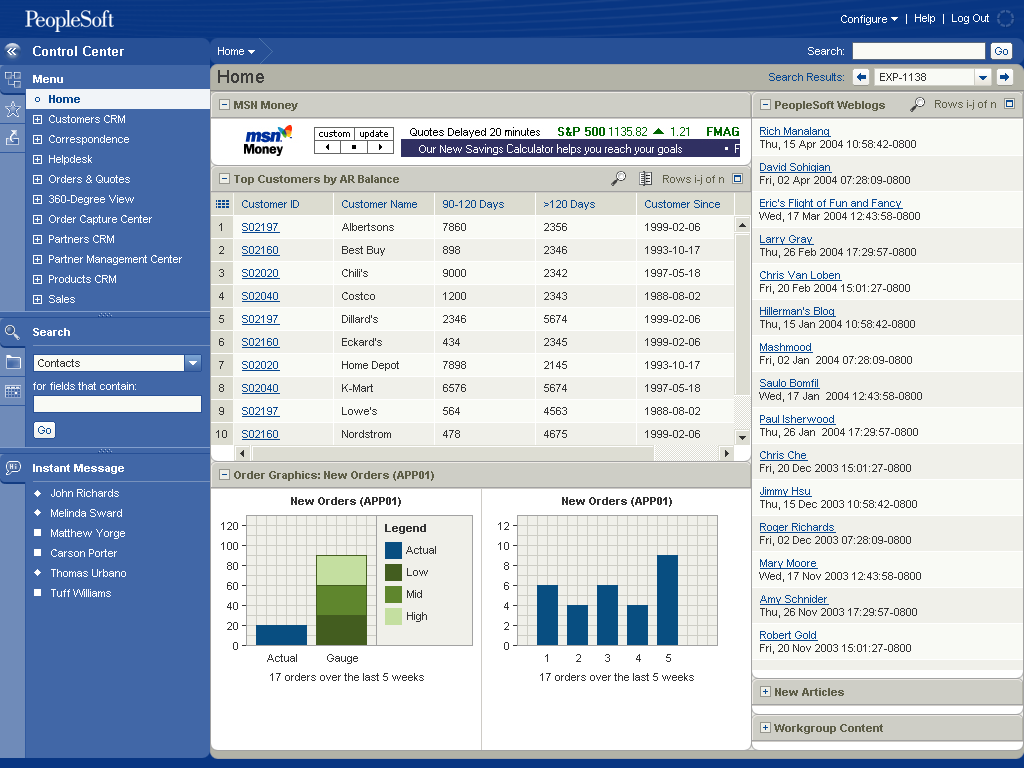Click the calendar icon in left sidebar
The width and height of the screenshot is (1024, 768).
13,392
